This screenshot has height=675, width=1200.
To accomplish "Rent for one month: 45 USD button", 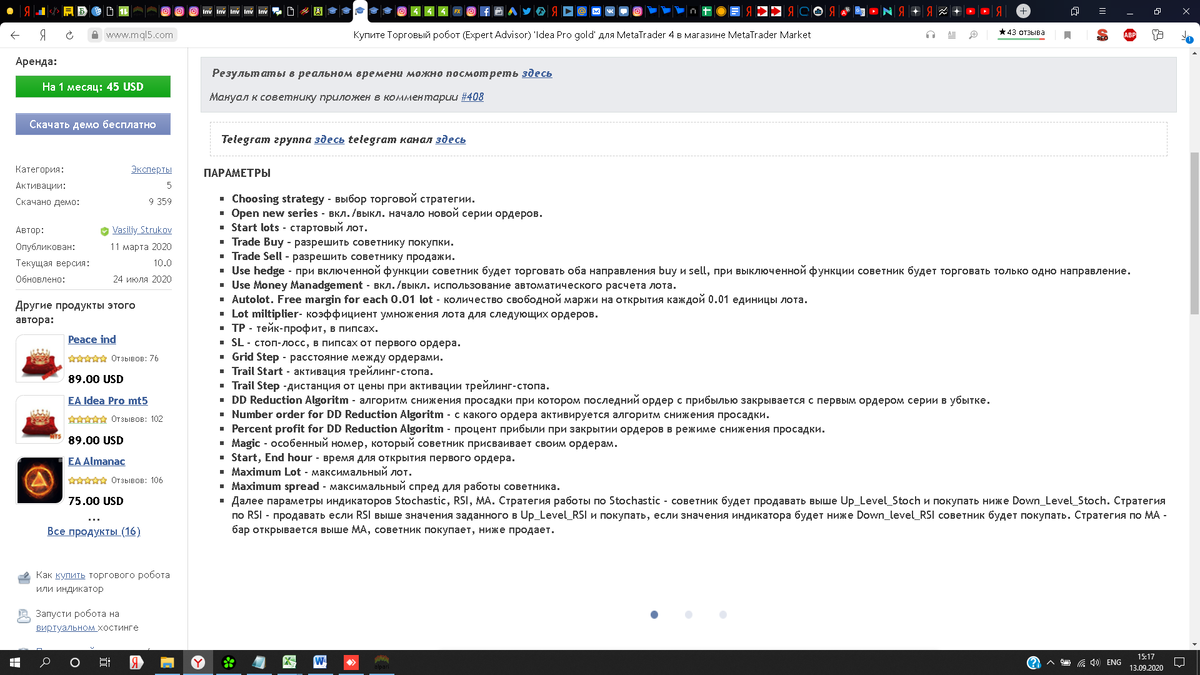I will click(x=93, y=87).
